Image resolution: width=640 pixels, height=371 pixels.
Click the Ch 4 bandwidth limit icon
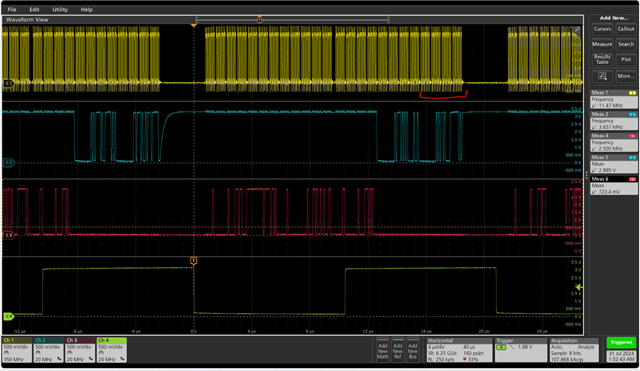pos(122,359)
